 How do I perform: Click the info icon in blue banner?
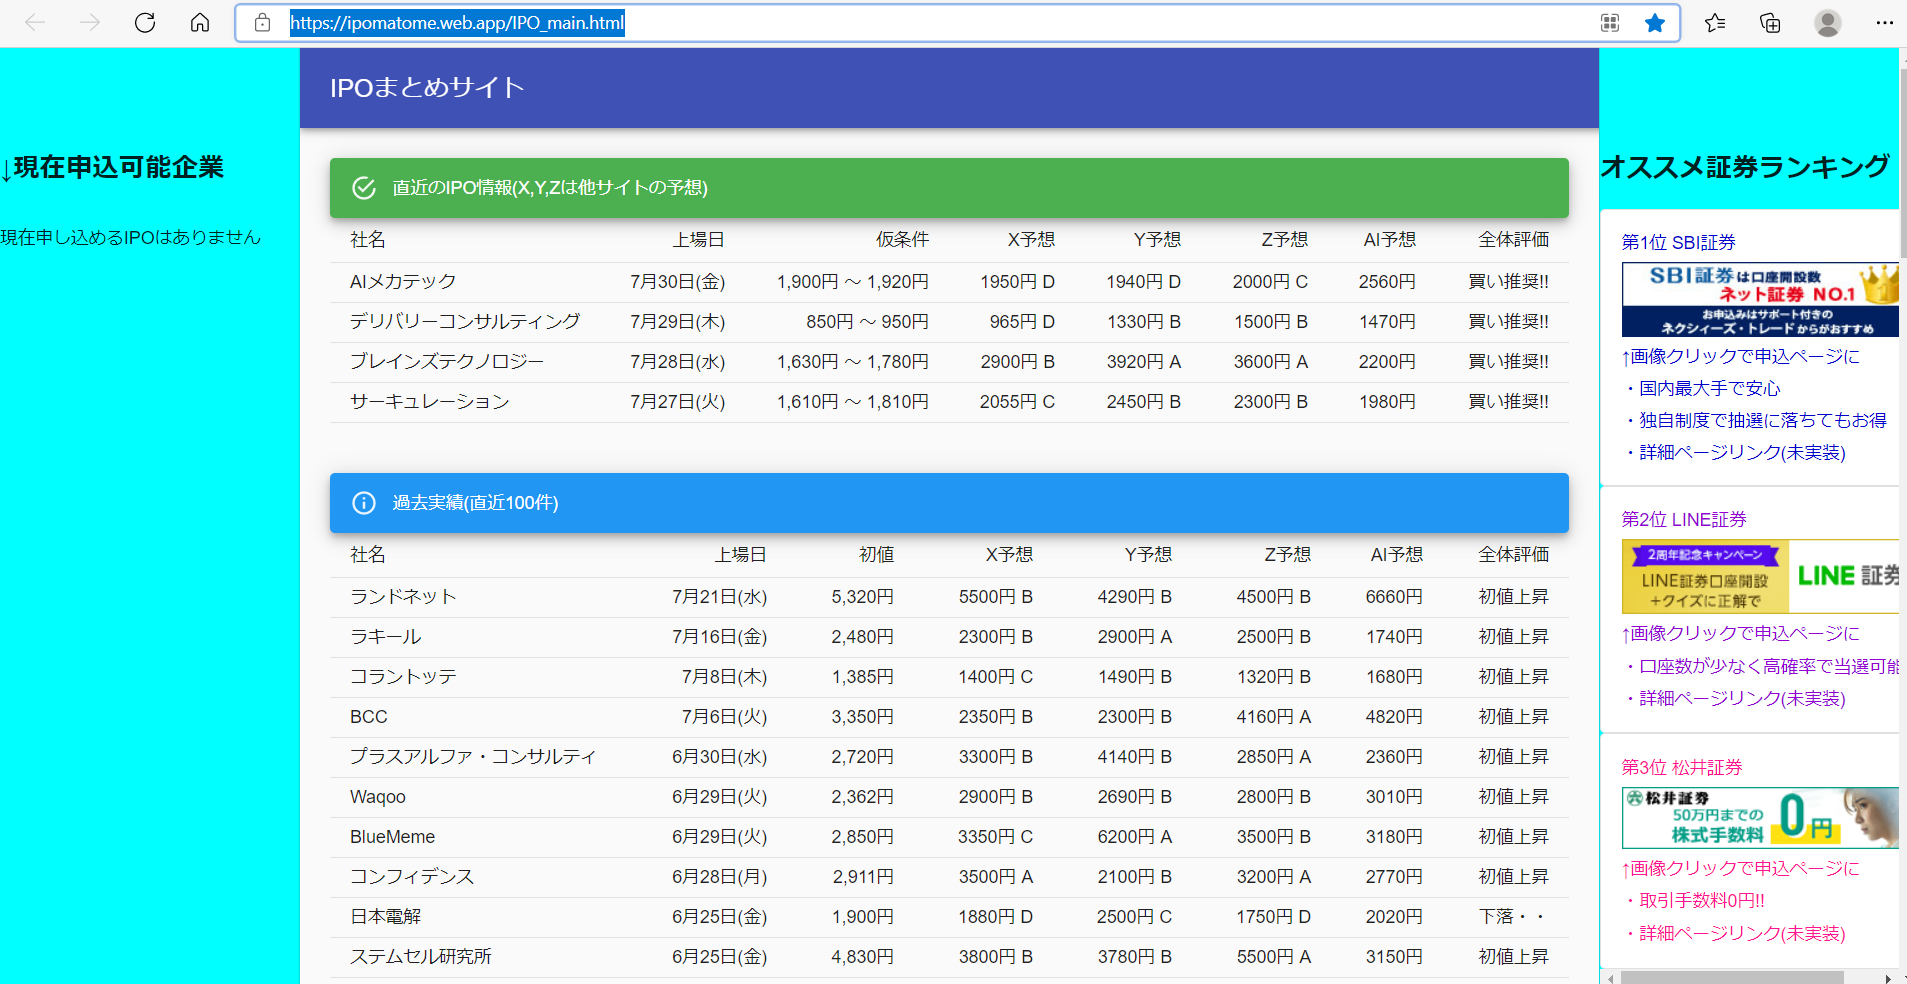364,503
